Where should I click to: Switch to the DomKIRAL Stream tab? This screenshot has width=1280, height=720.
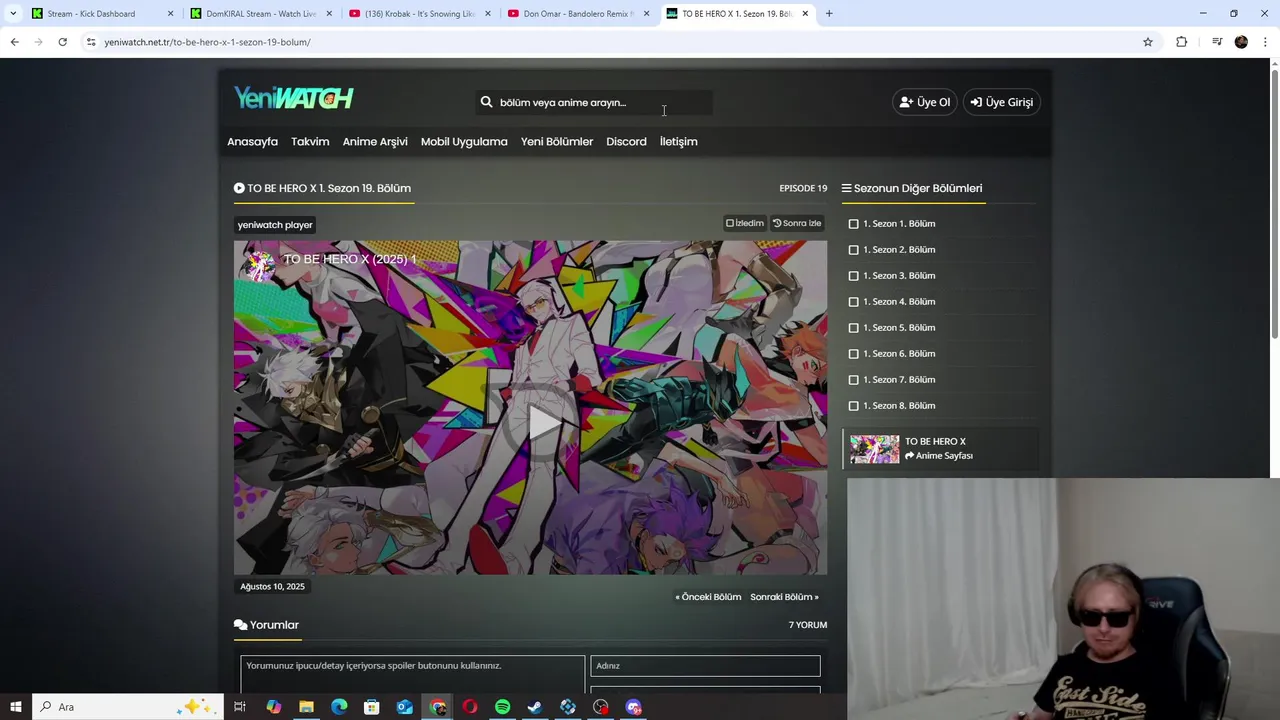tap(259, 14)
